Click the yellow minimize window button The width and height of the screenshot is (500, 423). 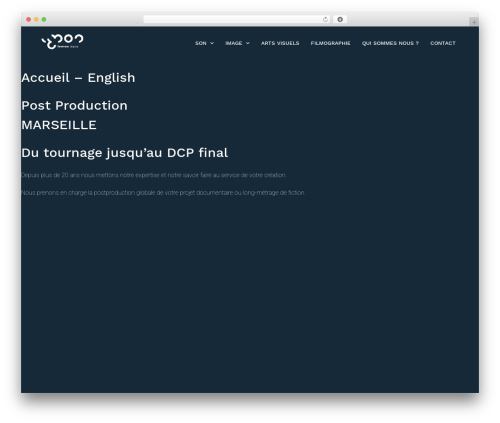point(36,19)
